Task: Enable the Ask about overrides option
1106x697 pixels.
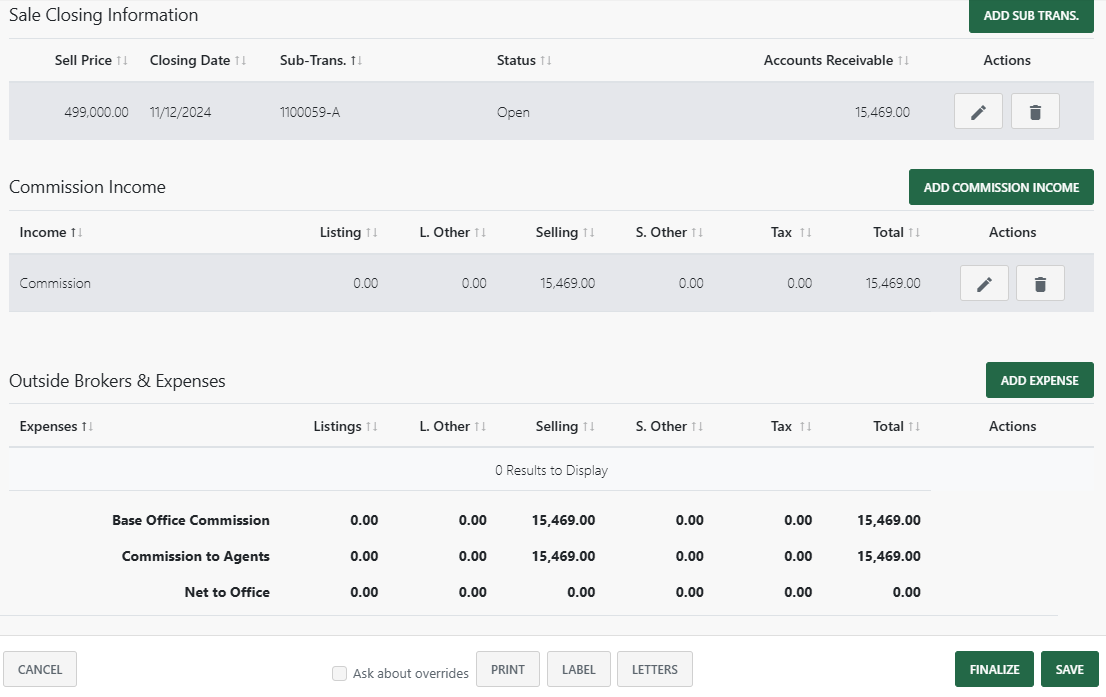Action: coord(339,673)
